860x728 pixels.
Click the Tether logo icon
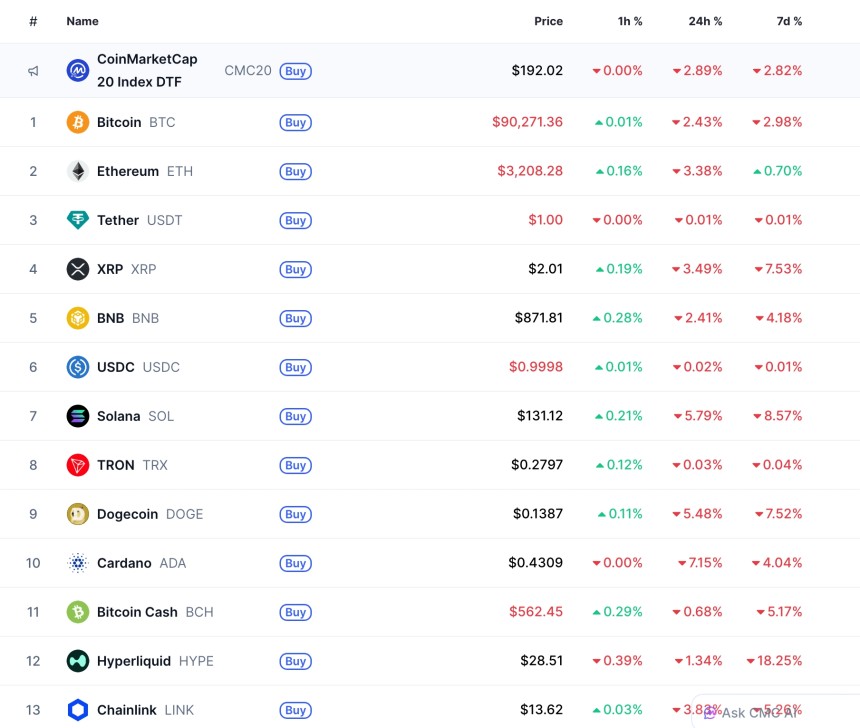click(78, 220)
